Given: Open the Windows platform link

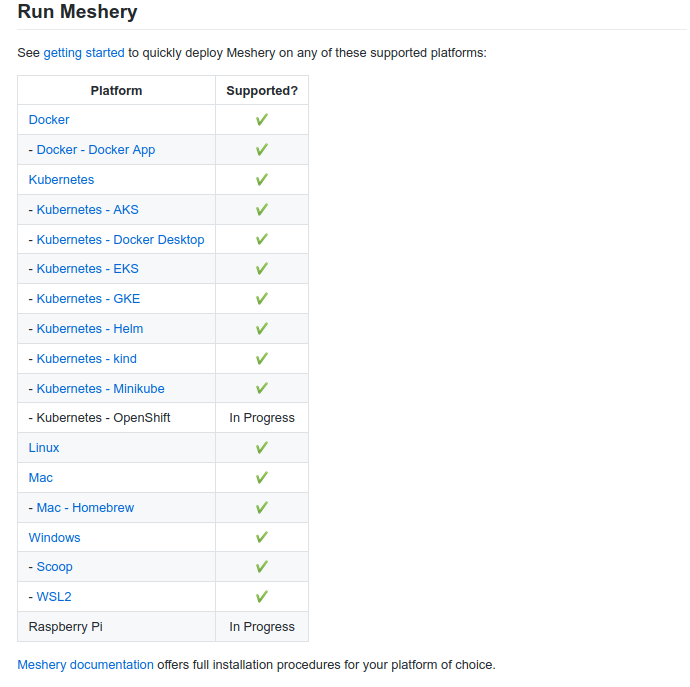Looking at the screenshot, I should pyautogui.click(x=54, y=537).
